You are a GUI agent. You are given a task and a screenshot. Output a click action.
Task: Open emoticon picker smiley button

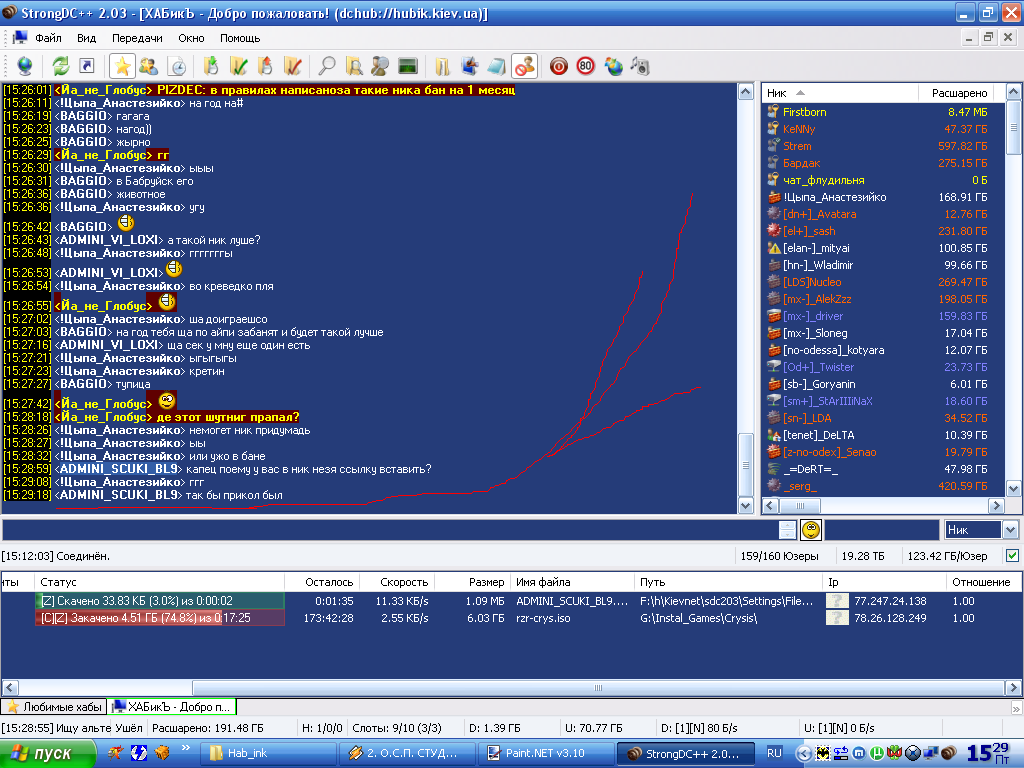pos(811,530)
